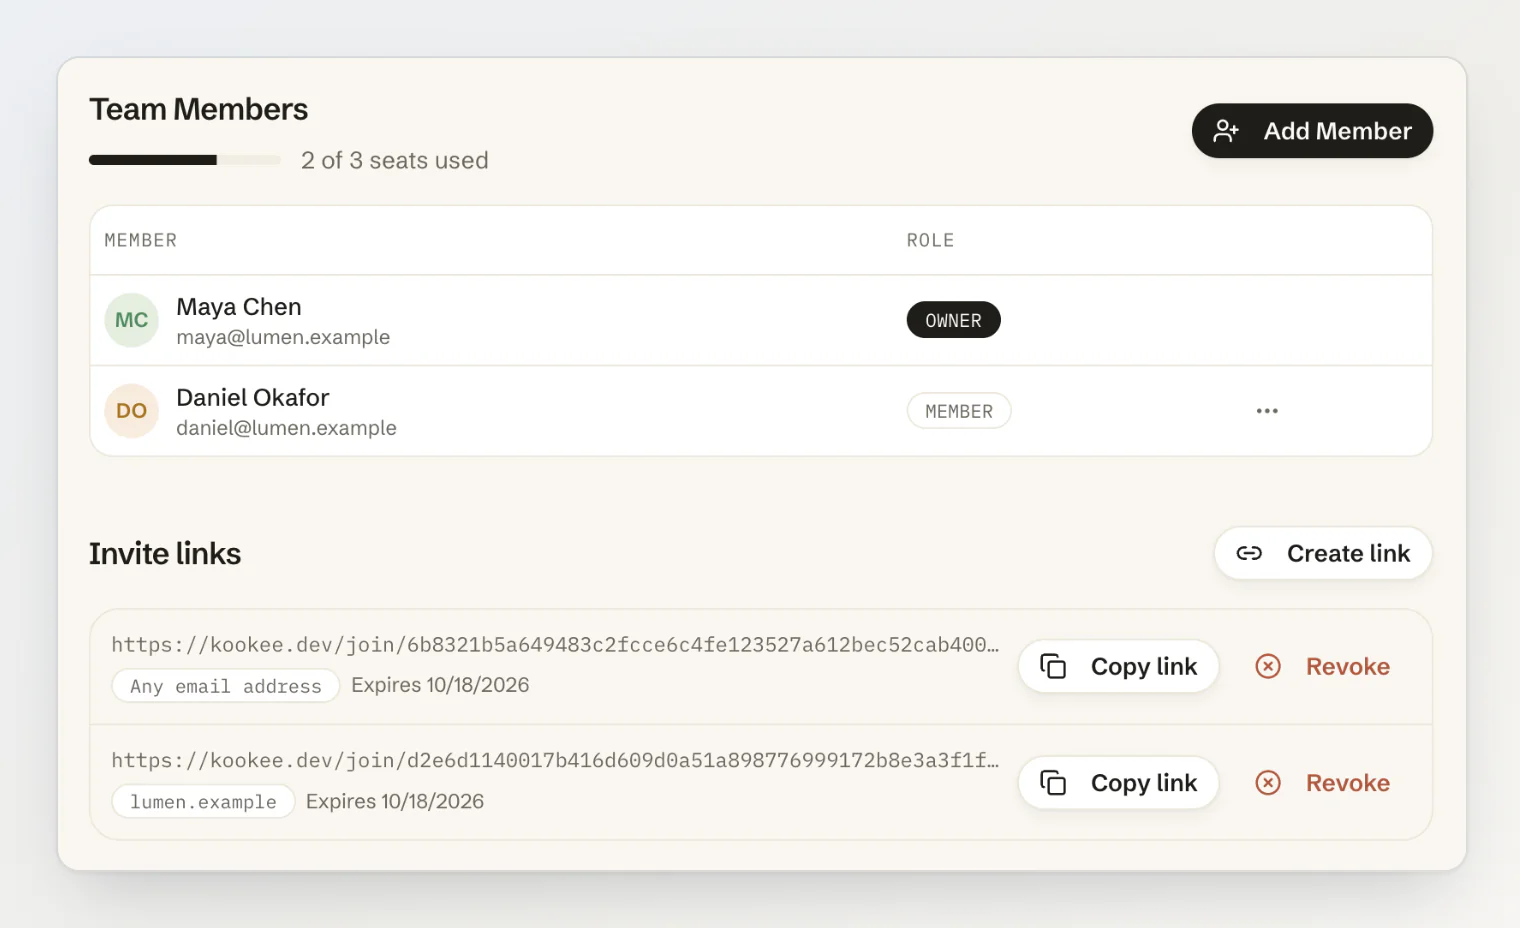Click the chain-link icon in Create link
1520x928 pixels.
click(x=1249, y=553)
